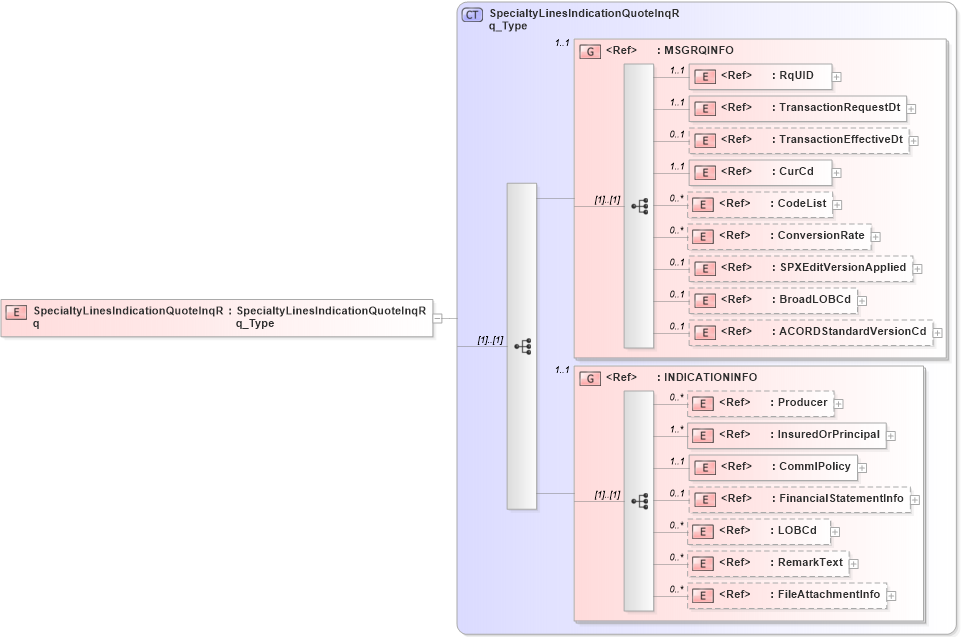The height and width of the screenshot is (637, 961).
Task: Click the E icon on the CommlPolicy element
Action: point(705,467)
